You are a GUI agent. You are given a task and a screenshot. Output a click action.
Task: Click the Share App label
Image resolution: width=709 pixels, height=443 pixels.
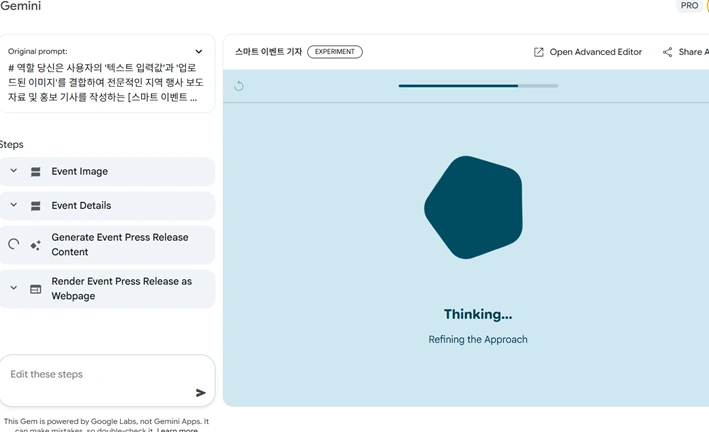tap(693, 52)
